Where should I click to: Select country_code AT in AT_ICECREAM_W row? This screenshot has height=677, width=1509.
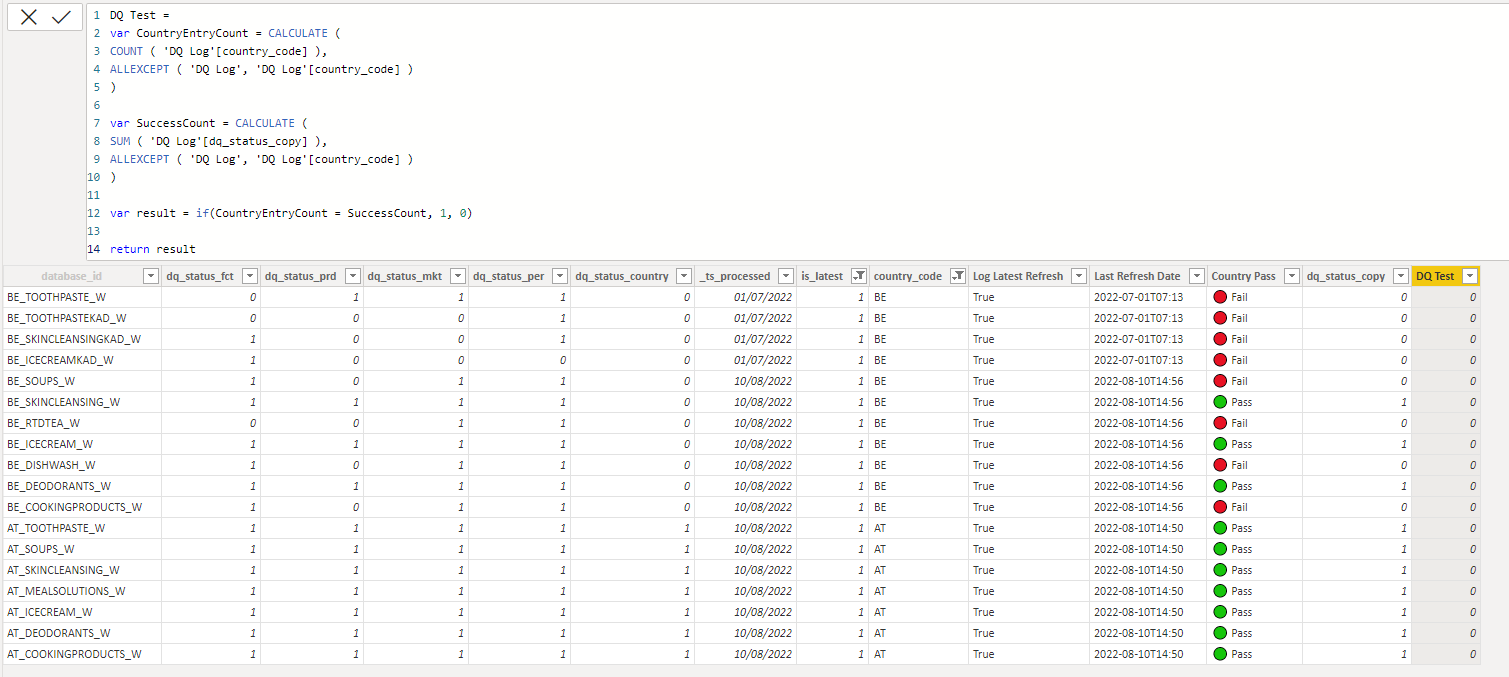[x=880, y=612]
